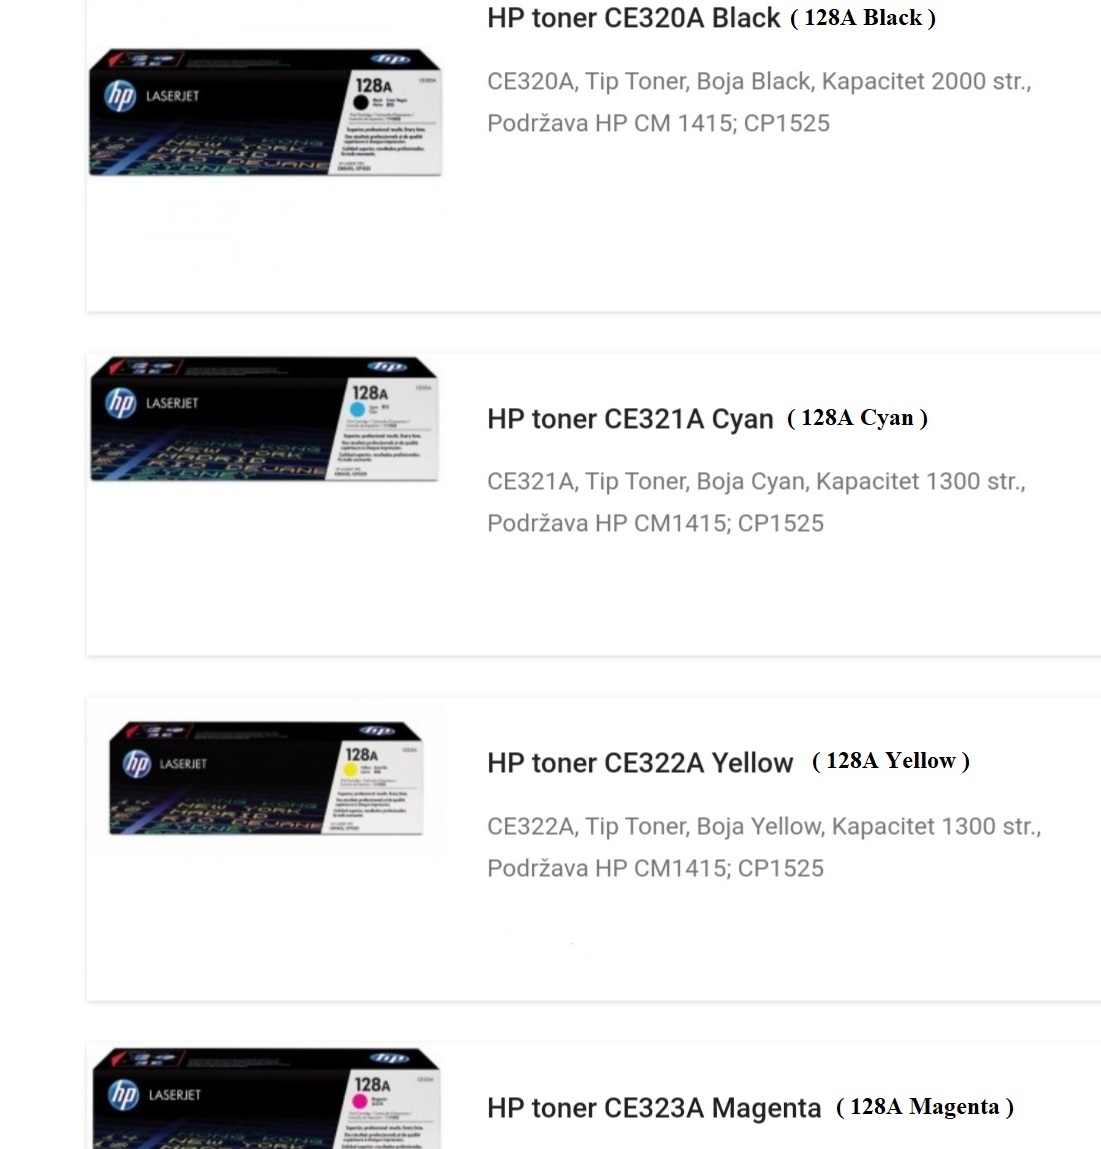Click the CE321A Boja Cyan description text
Screen dimensions: 1101x1149
(756, 502)
